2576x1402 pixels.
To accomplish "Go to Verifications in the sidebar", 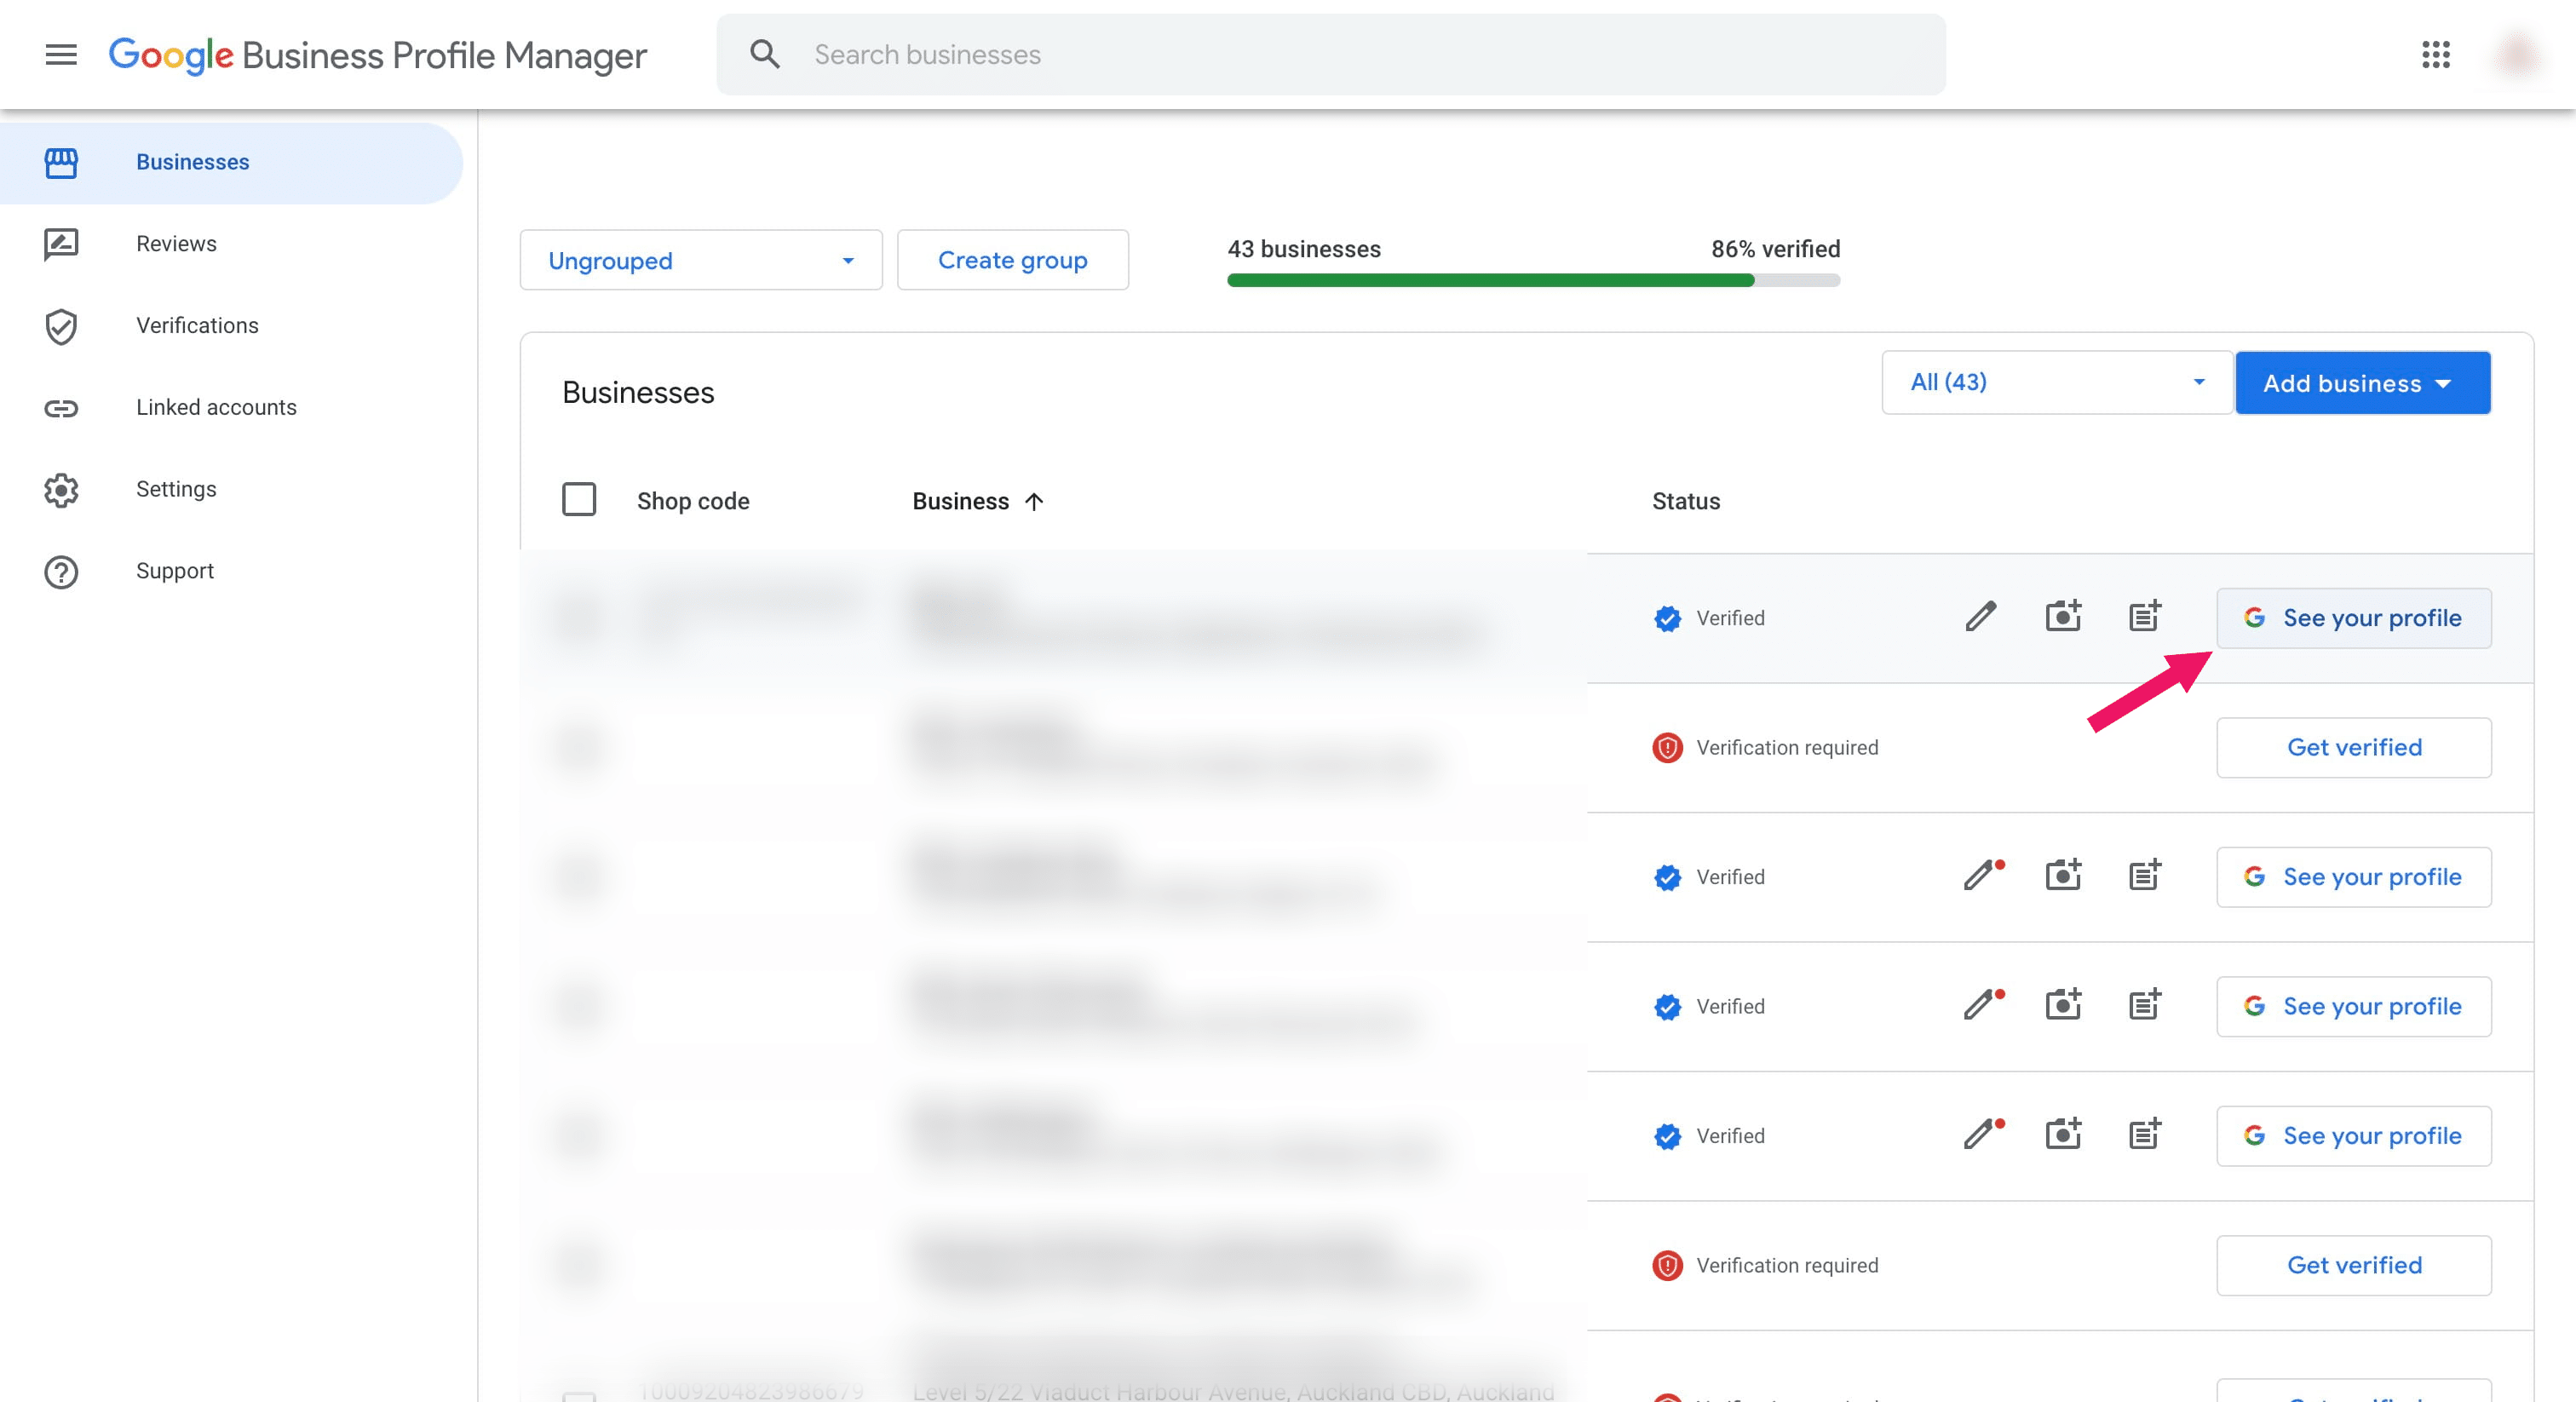I will point(197,326).
